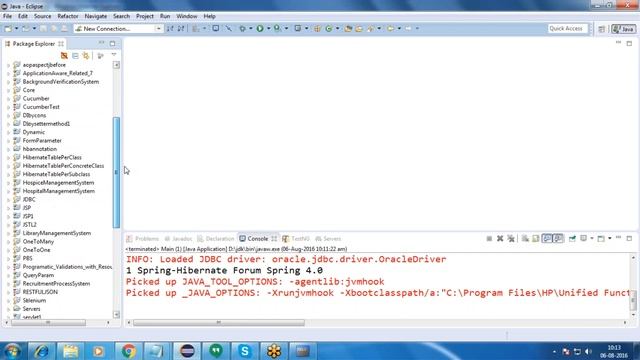Collapse all in Package Explorer toolbar
Screen dimensions: 640x360
tap(75, 56)
